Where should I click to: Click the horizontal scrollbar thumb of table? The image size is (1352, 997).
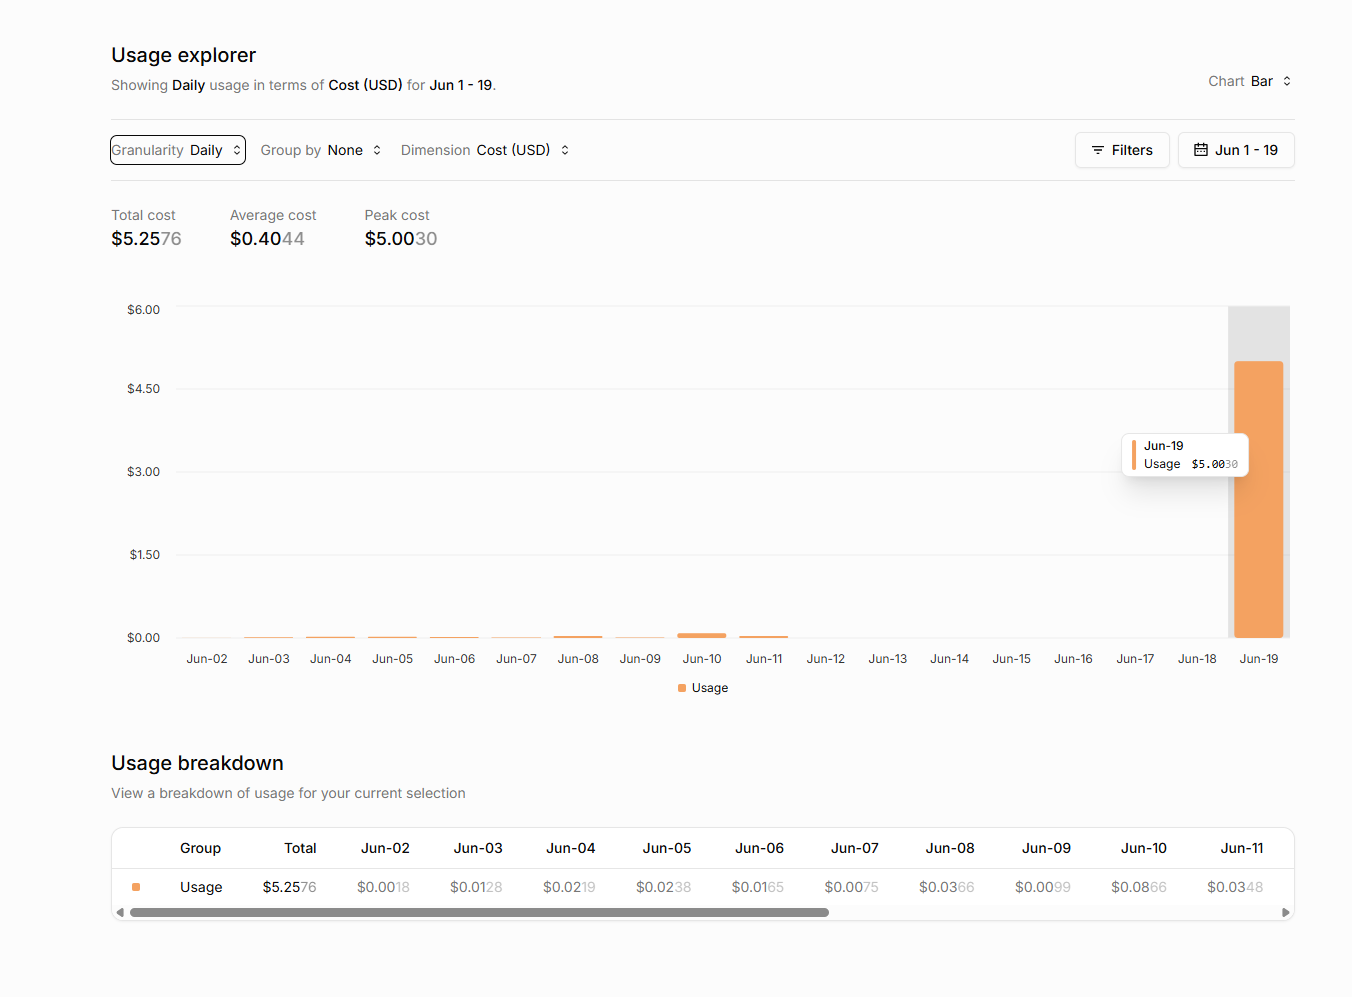tap(479, 913)
